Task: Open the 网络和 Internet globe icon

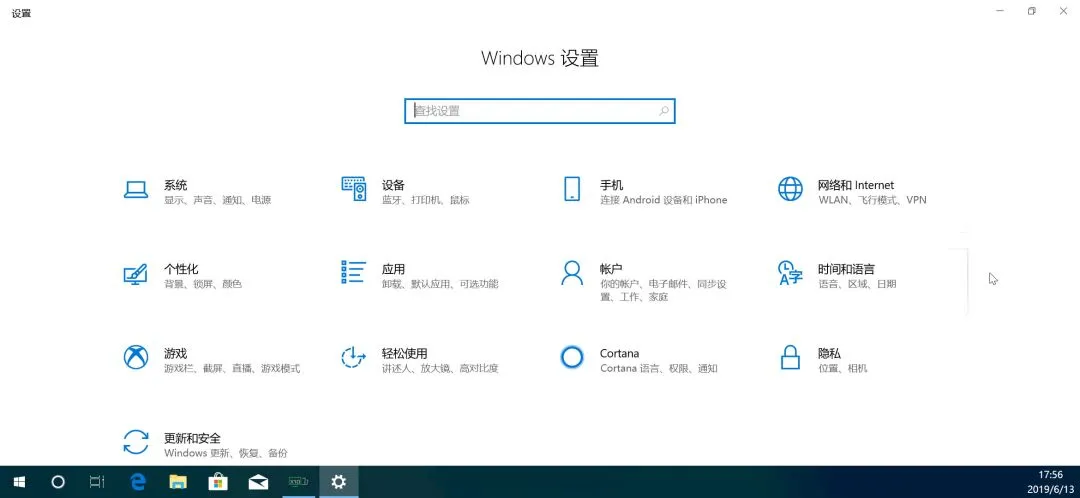Action: click(790, 189)
